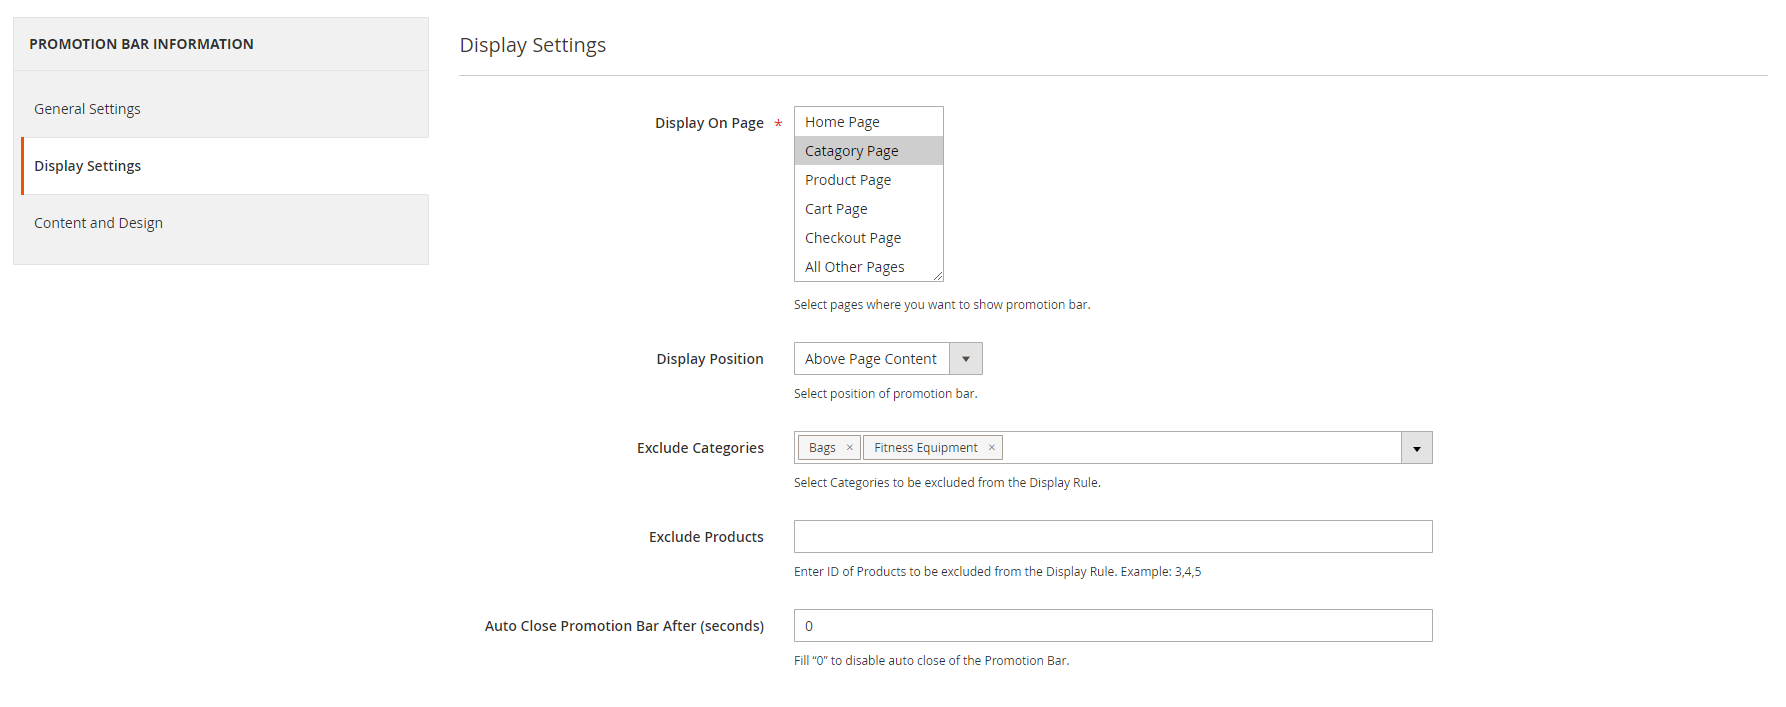This screenshot has height=707, width=1786.
Task: Click the Exclude Products label
Action: click(x=706, y=537)
